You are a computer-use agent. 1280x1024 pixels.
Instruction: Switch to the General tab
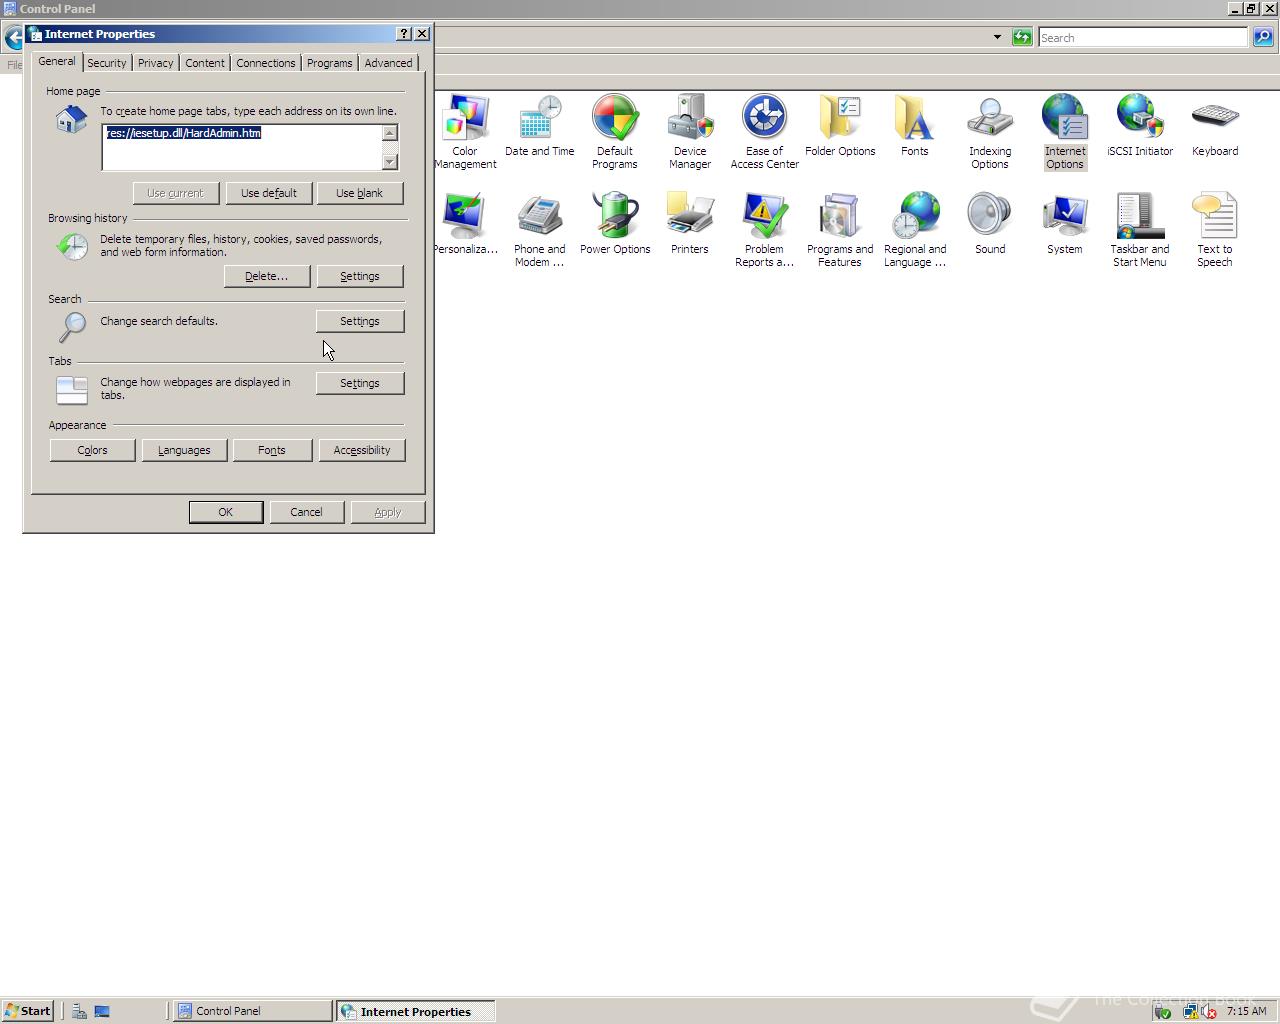click(57, 61)
